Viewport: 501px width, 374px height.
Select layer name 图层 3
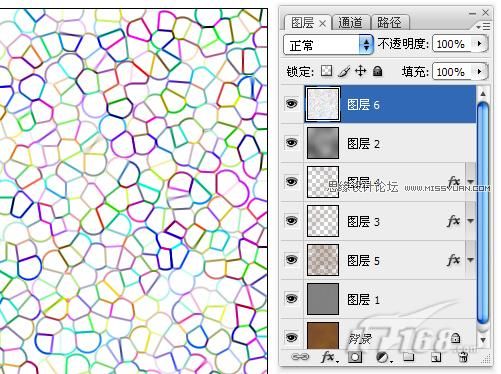(363, 221)
